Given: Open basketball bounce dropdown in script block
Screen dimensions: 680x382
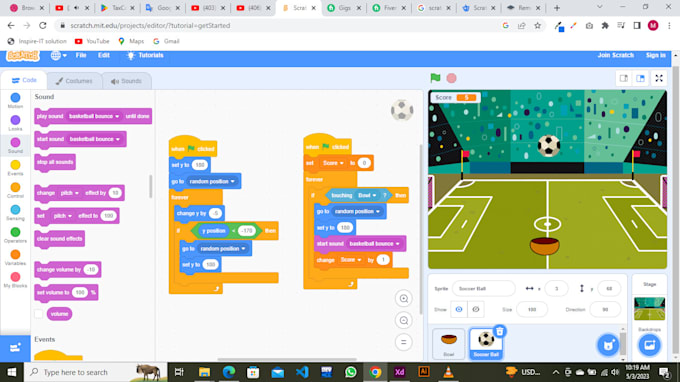Looking at the screenshot, I should pos(374,244).
